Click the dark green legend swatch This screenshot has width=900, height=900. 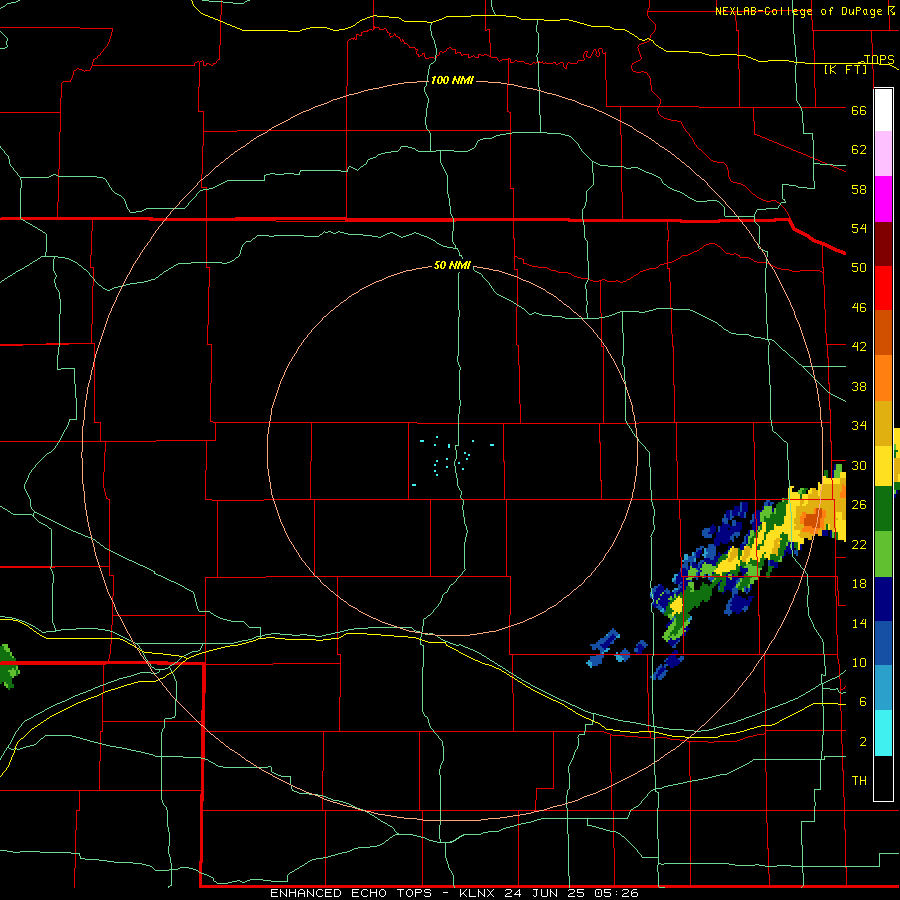point(883,509)
